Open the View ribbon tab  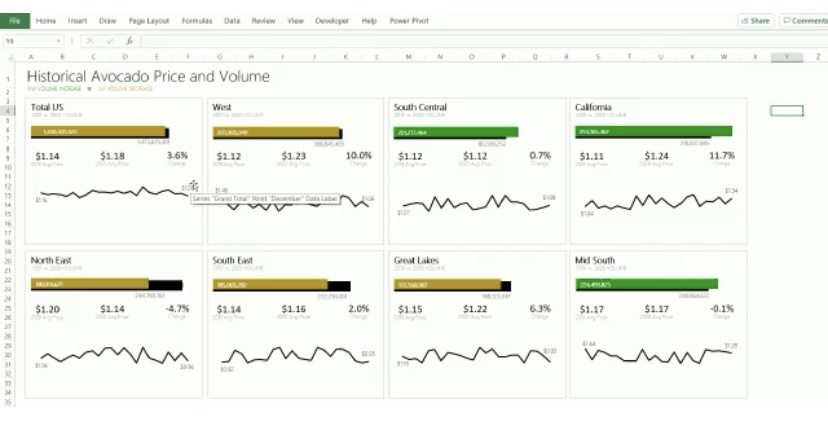[x=296, y=21]
